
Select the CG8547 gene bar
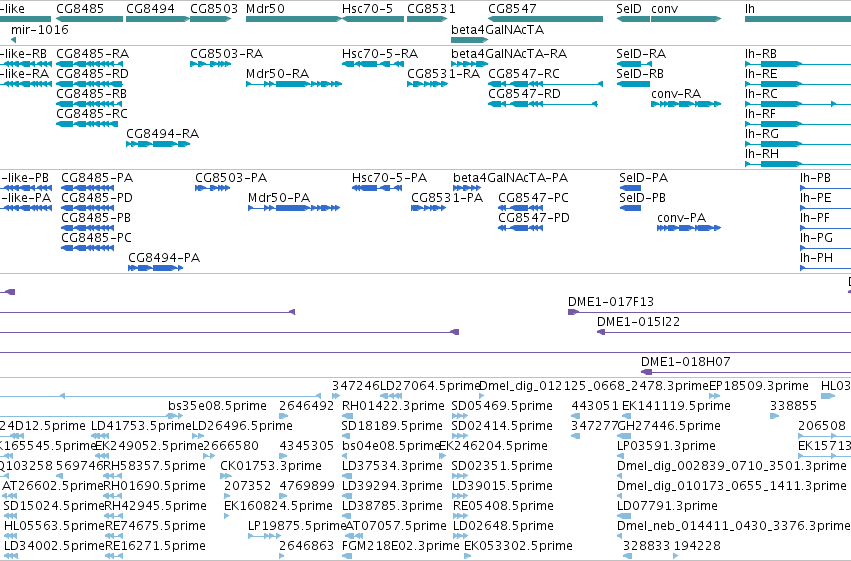545,19
